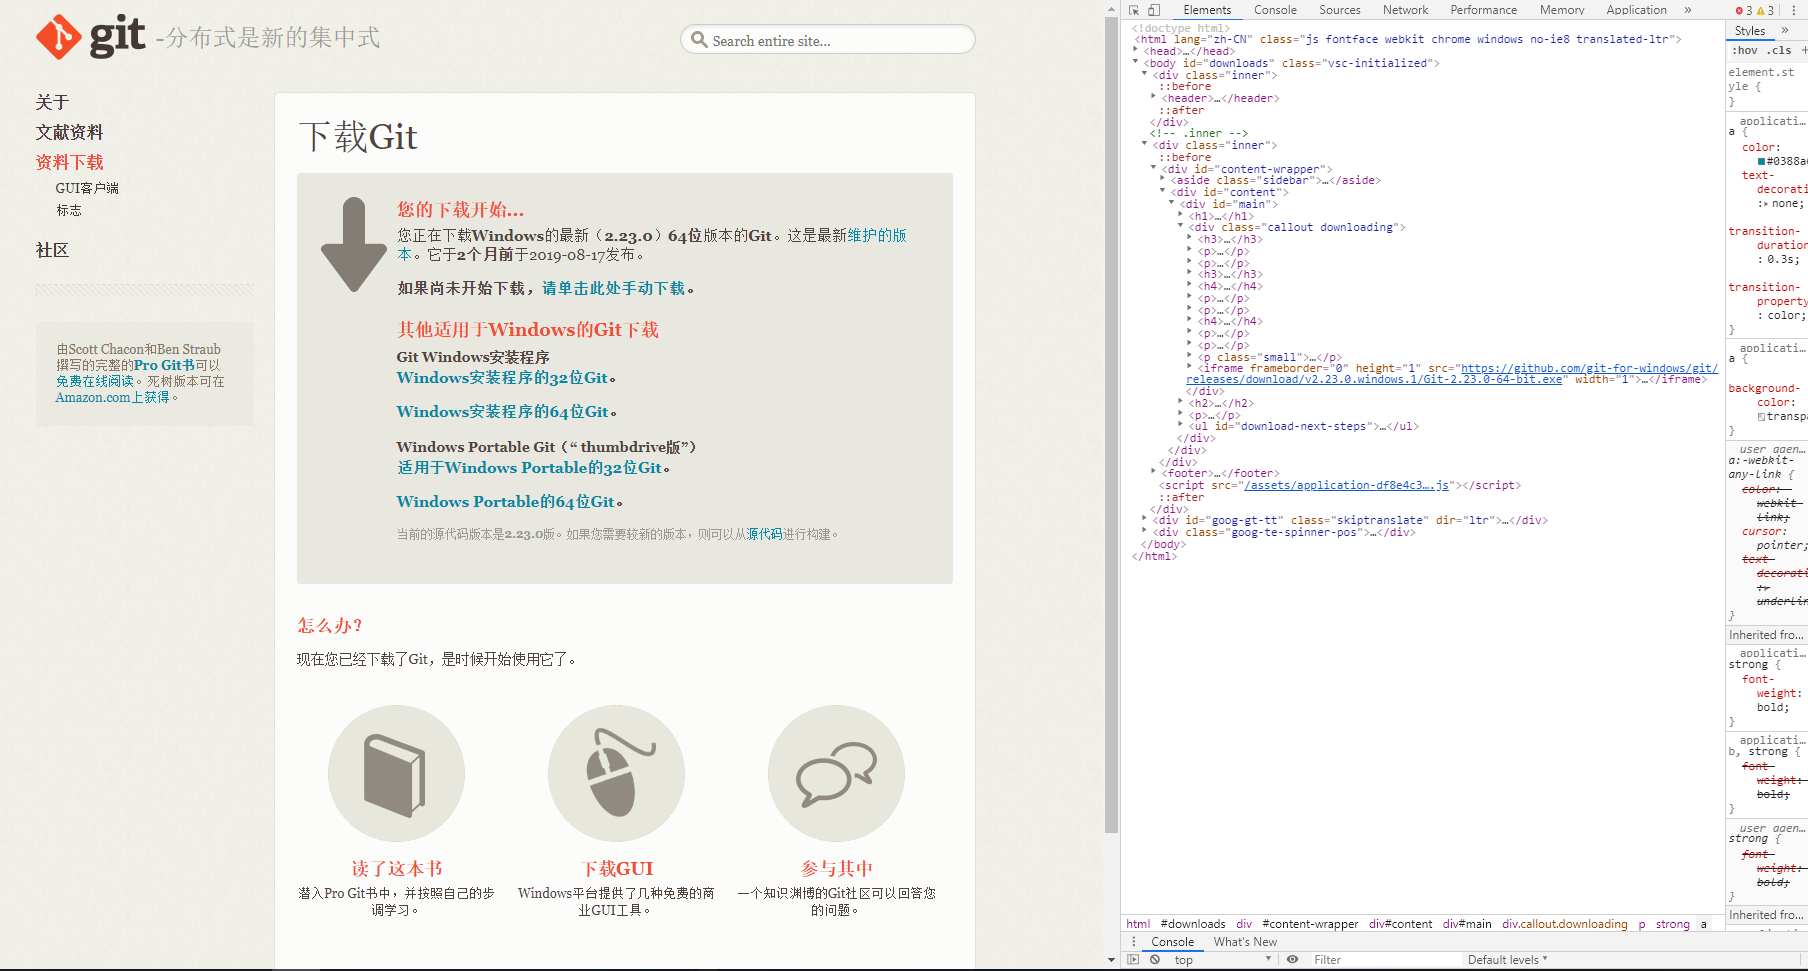Viewport: 1808px width, 971px height.
Task: Show more DevTools tabs with the chevron
Action: tap(1688, 10)
